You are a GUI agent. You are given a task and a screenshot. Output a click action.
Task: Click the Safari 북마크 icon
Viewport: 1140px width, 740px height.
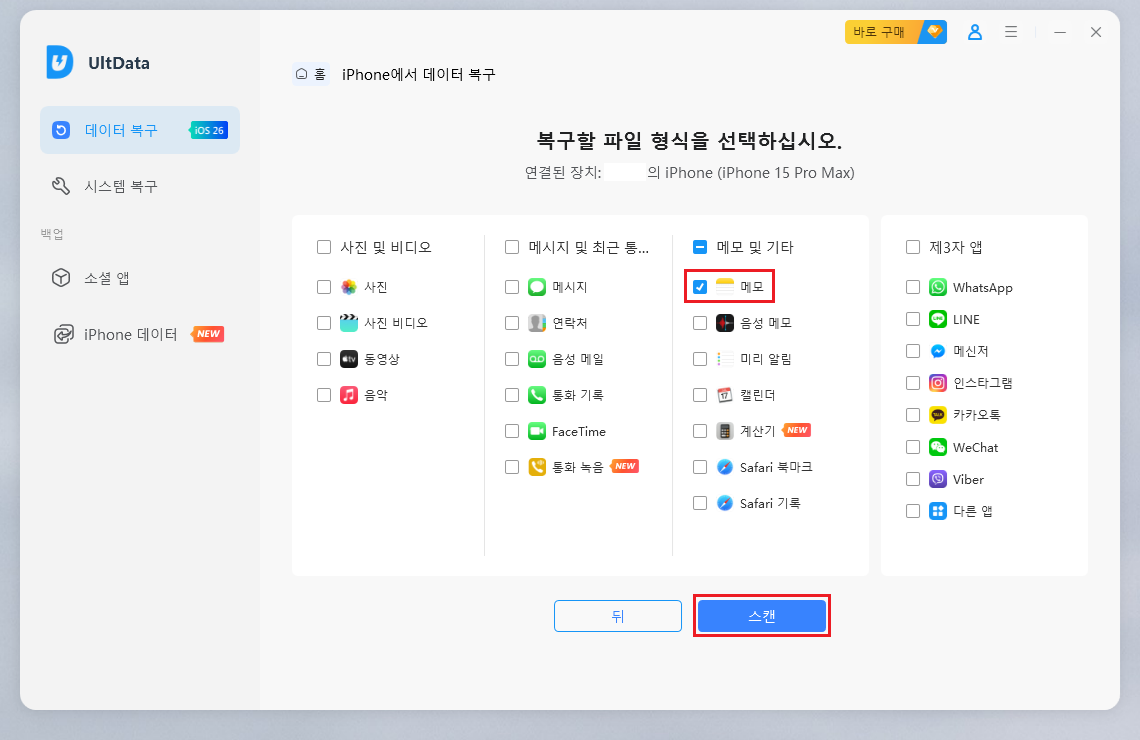click(x=723, y=466)
